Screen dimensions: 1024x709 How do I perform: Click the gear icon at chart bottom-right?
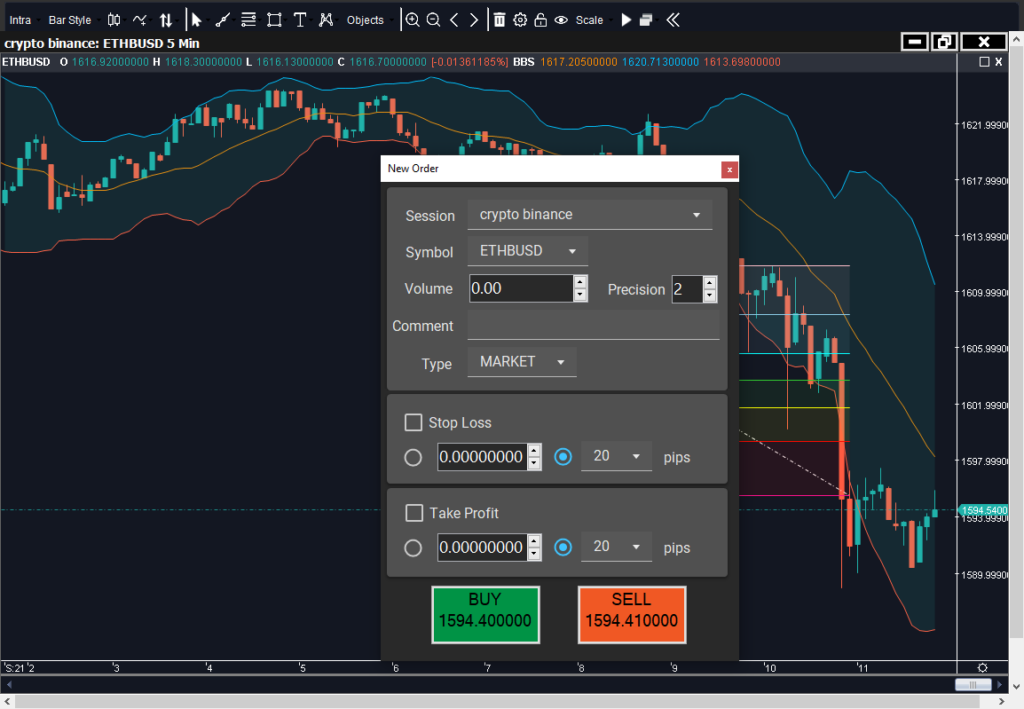(x=982, y=667)
